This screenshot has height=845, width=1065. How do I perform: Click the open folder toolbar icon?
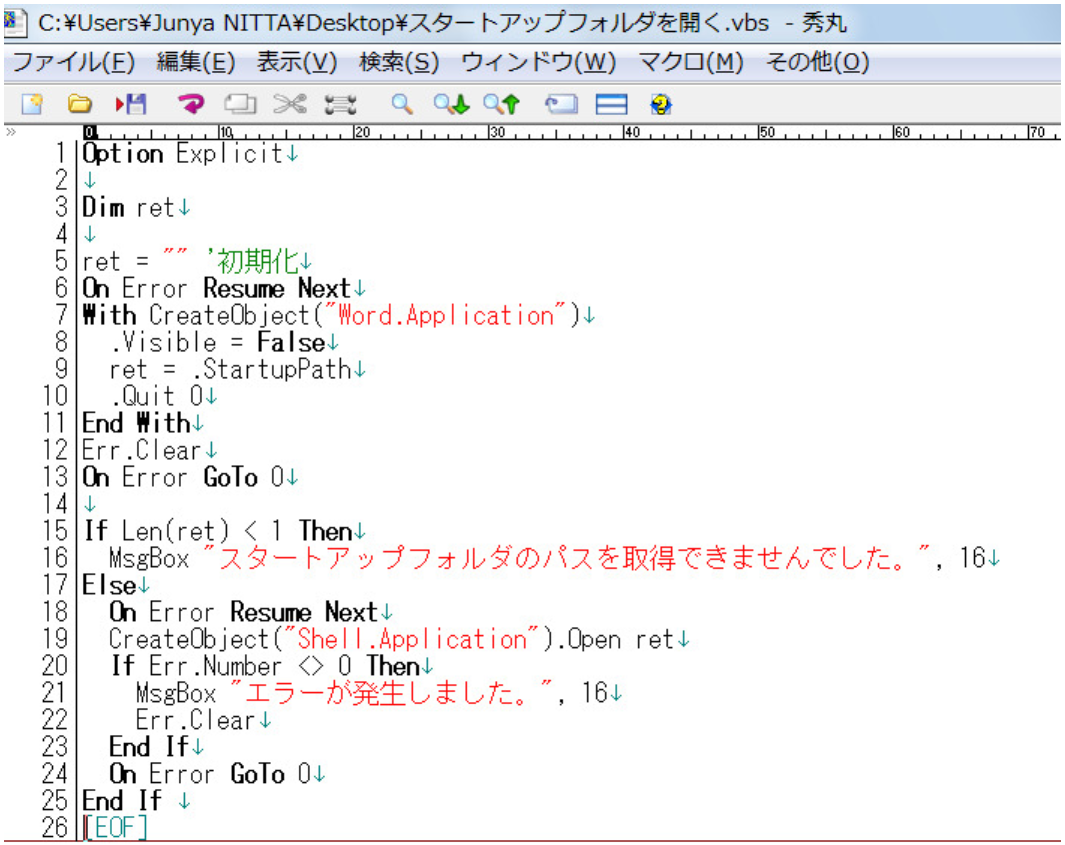click(x=79, y=104)
